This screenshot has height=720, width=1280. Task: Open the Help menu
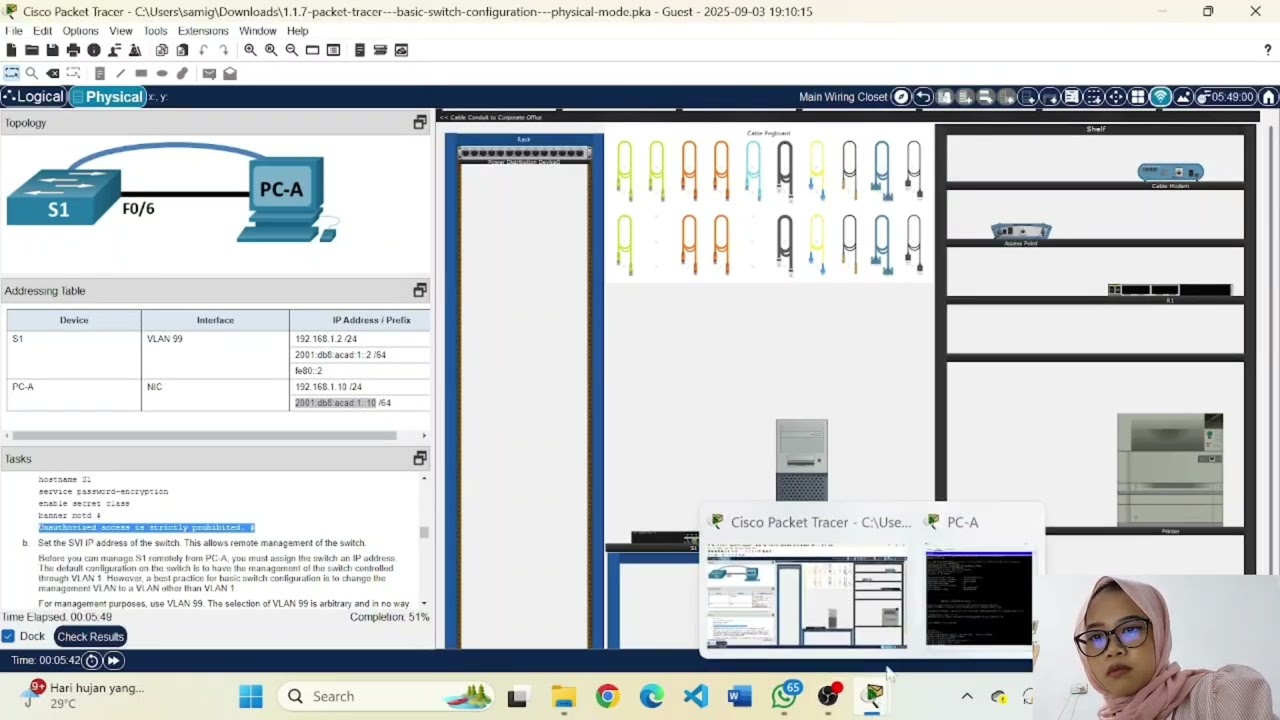tap(298, 31)
